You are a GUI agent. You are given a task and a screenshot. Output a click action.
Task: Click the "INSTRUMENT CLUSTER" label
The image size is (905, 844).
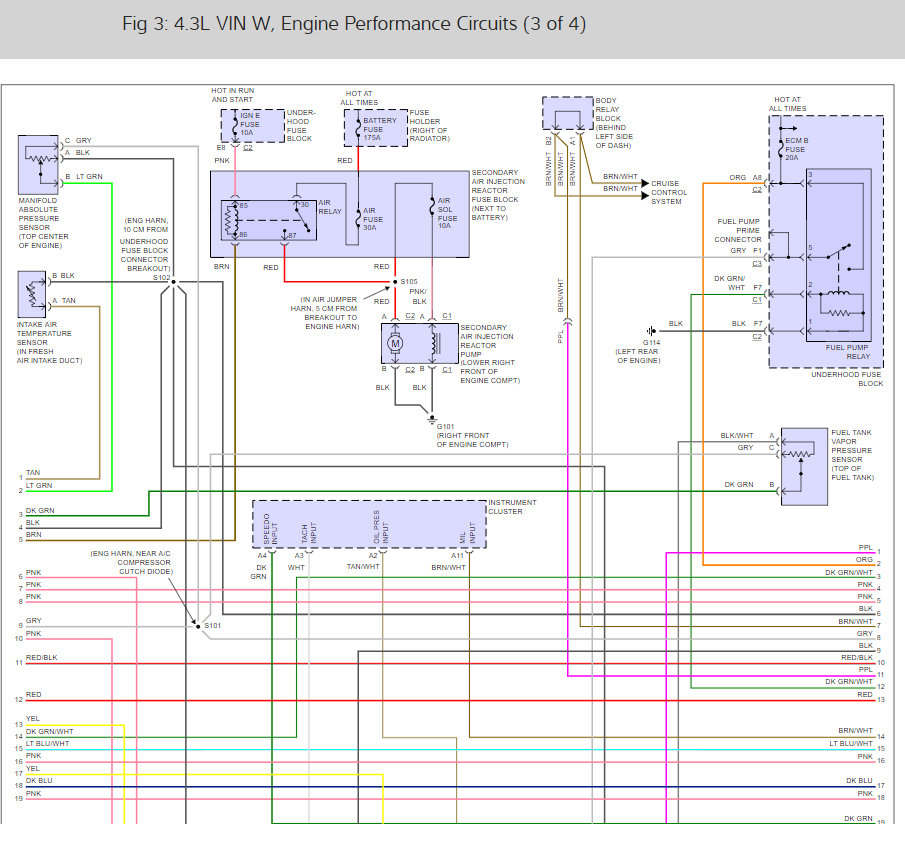[x=513, y=507]
